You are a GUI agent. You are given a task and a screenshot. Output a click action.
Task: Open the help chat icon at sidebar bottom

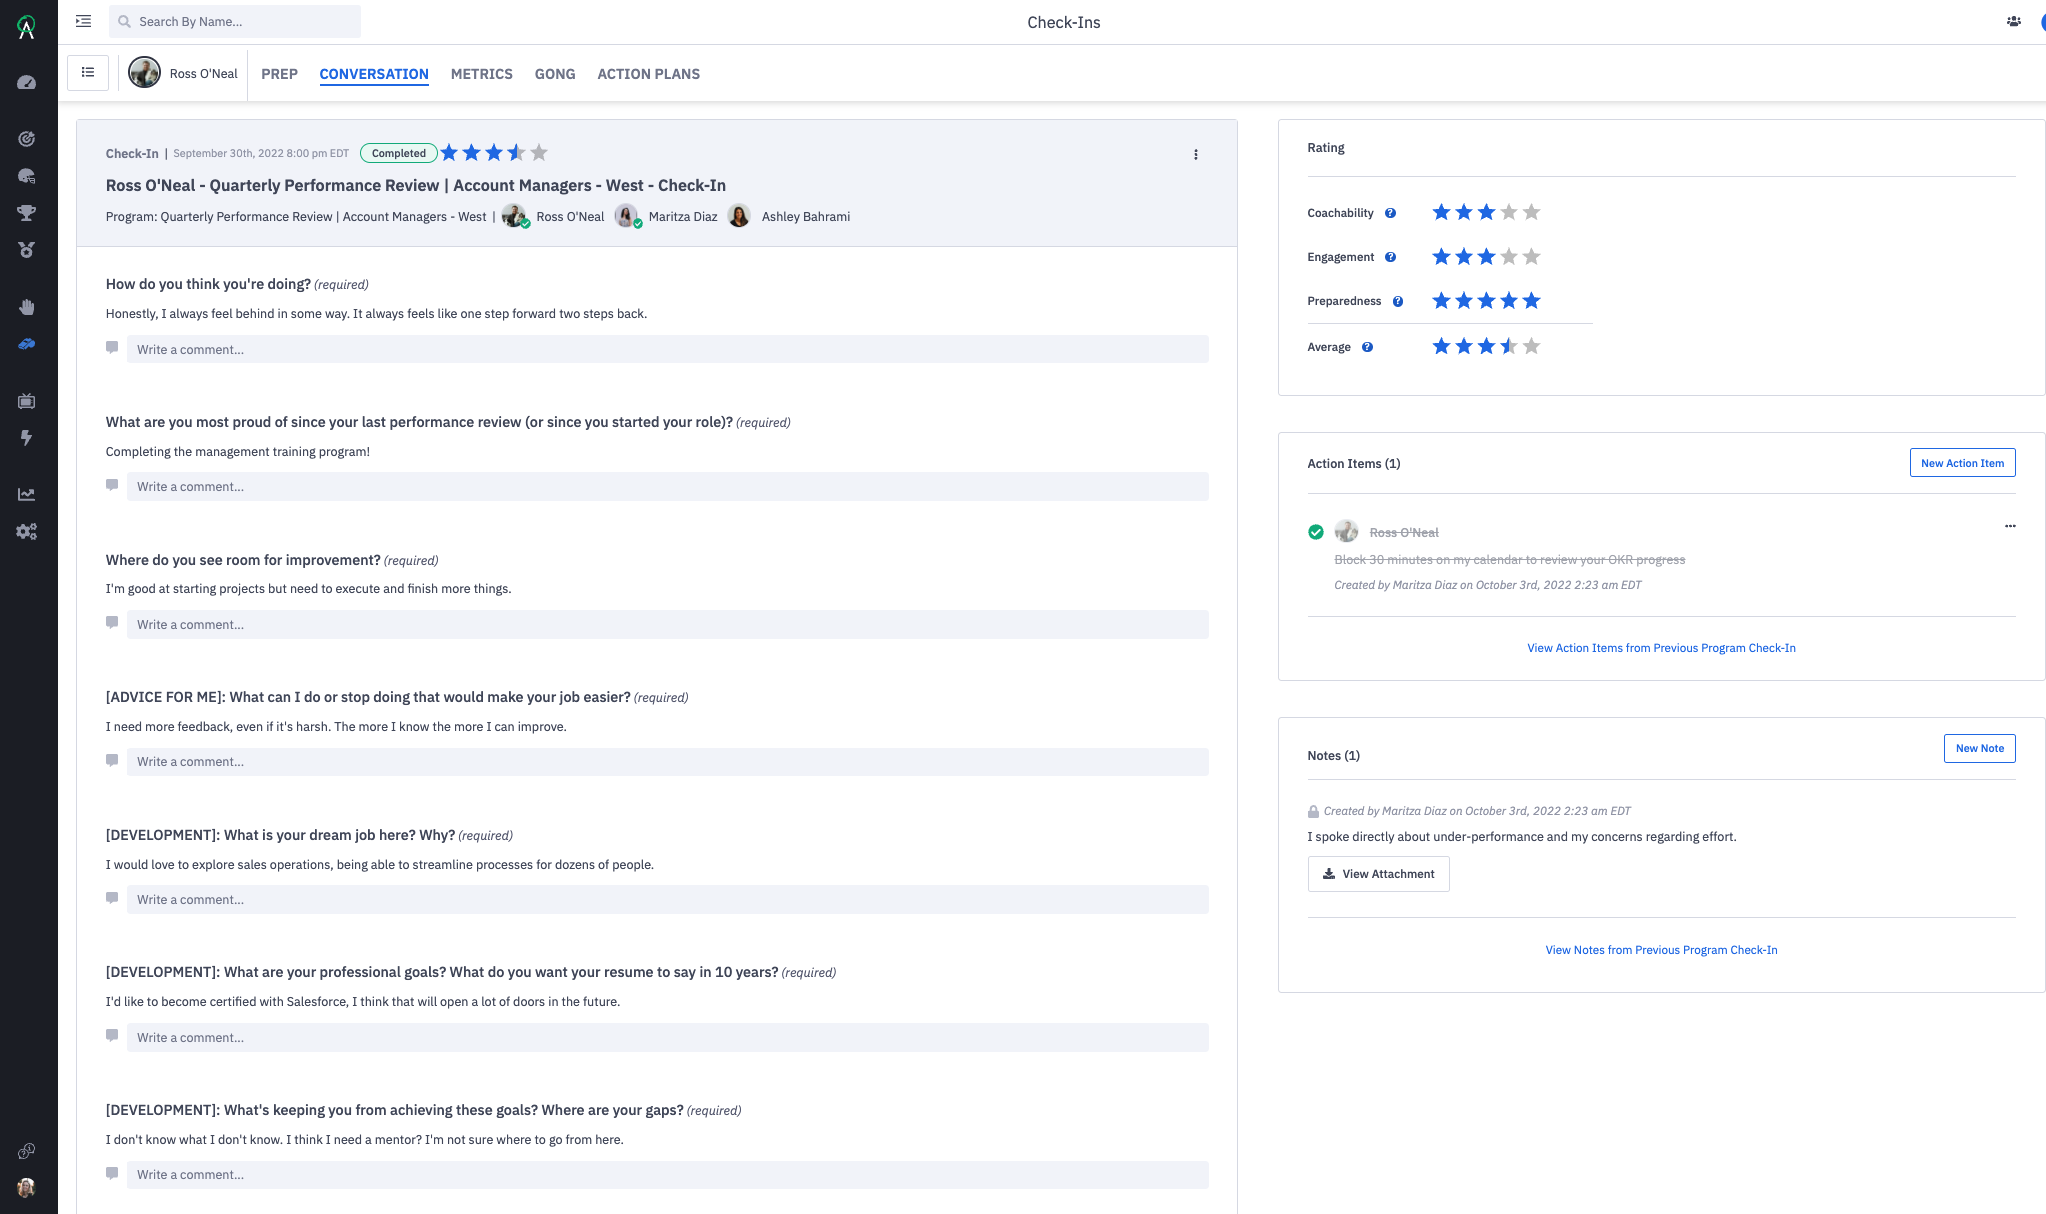(x=26, y=1151)
